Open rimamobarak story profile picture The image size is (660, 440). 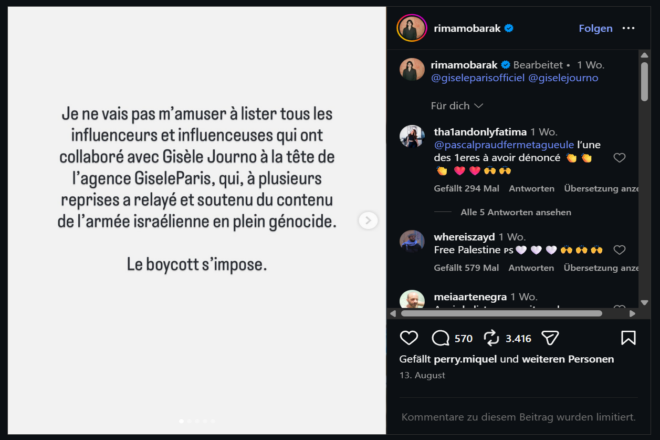(412, 28)
